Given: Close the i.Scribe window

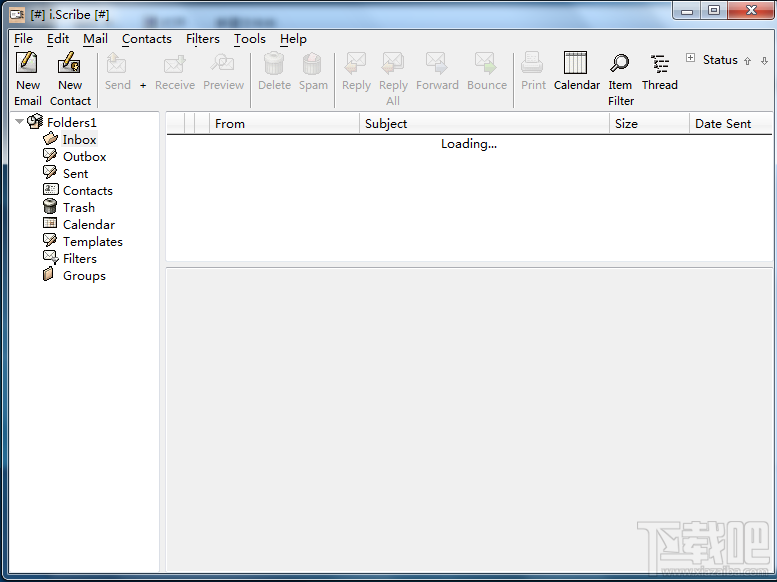Looking at the screenshot, I should tap(751, 10).
